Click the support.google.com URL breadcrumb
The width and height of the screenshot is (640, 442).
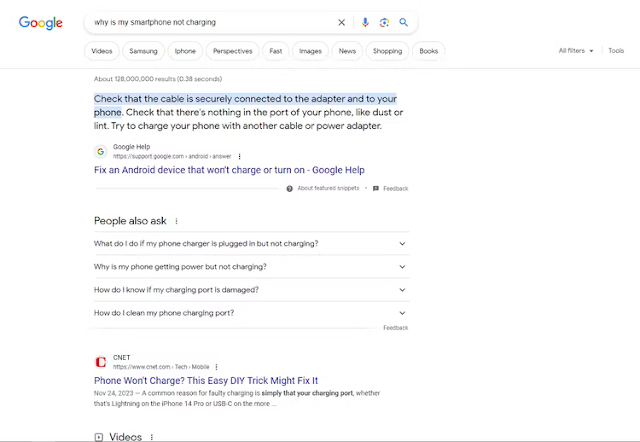[172, 156]
